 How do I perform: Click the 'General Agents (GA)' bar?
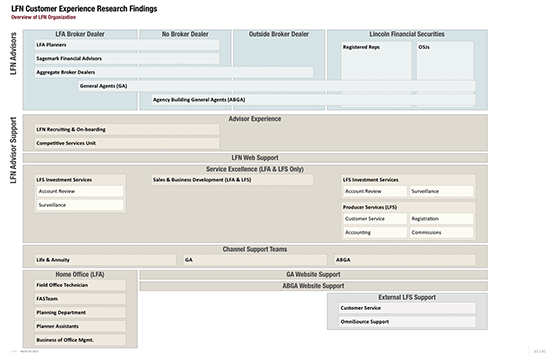pyautogui.click(x=277, y=86)
